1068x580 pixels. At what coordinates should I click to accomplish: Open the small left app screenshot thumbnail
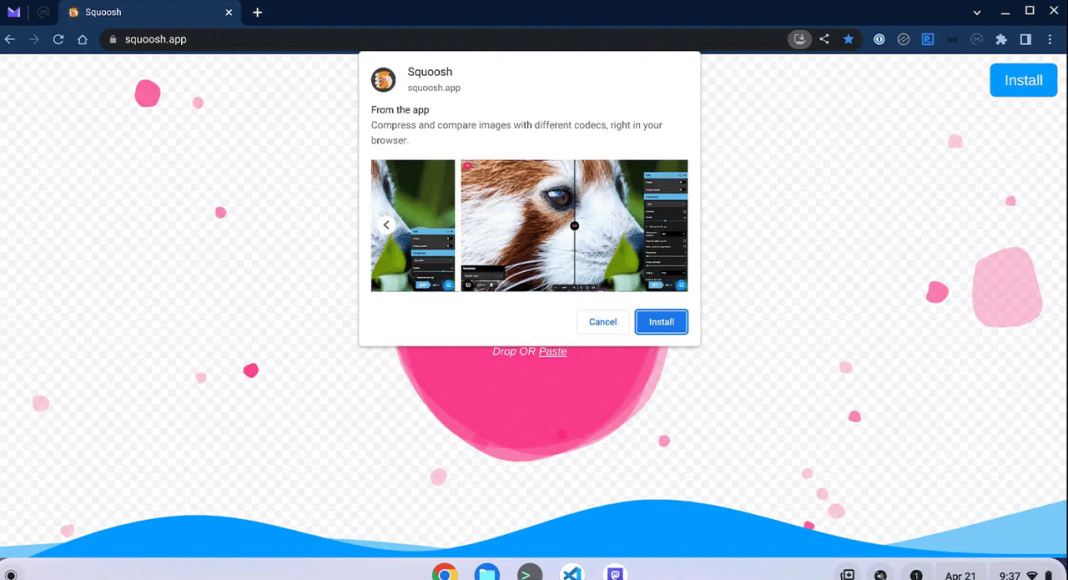click(413, 225)
